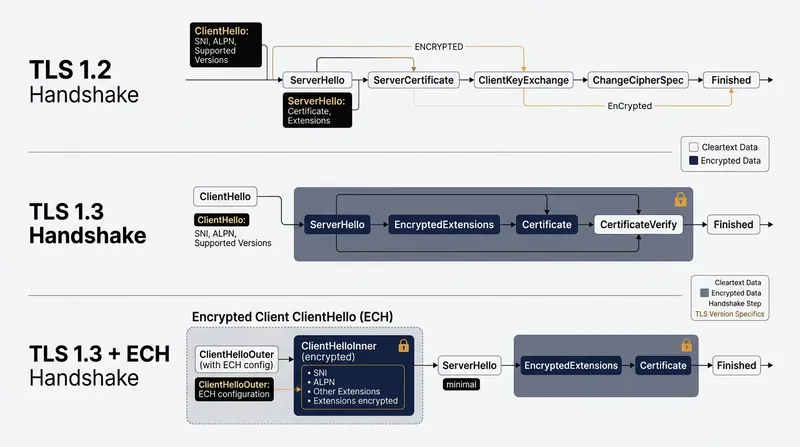
Task: Click the black minimal label
Action: [x=461, y=384]
